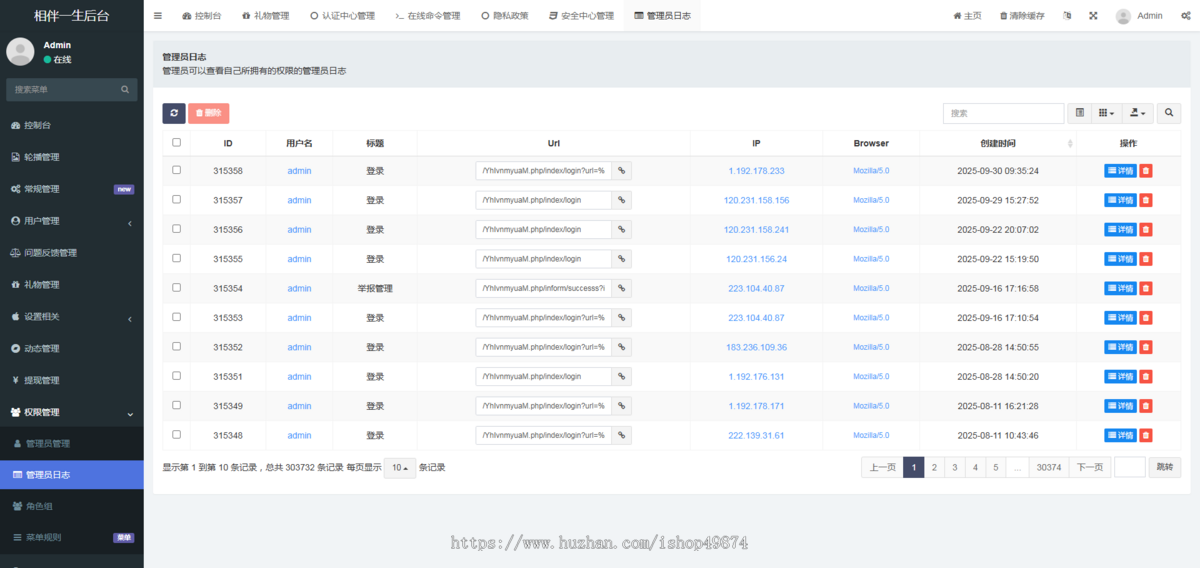The width and height of the screenshot is (1200, 568).
Task: Check the checkbox for row 315348
Action: click(x=177, y=434)
